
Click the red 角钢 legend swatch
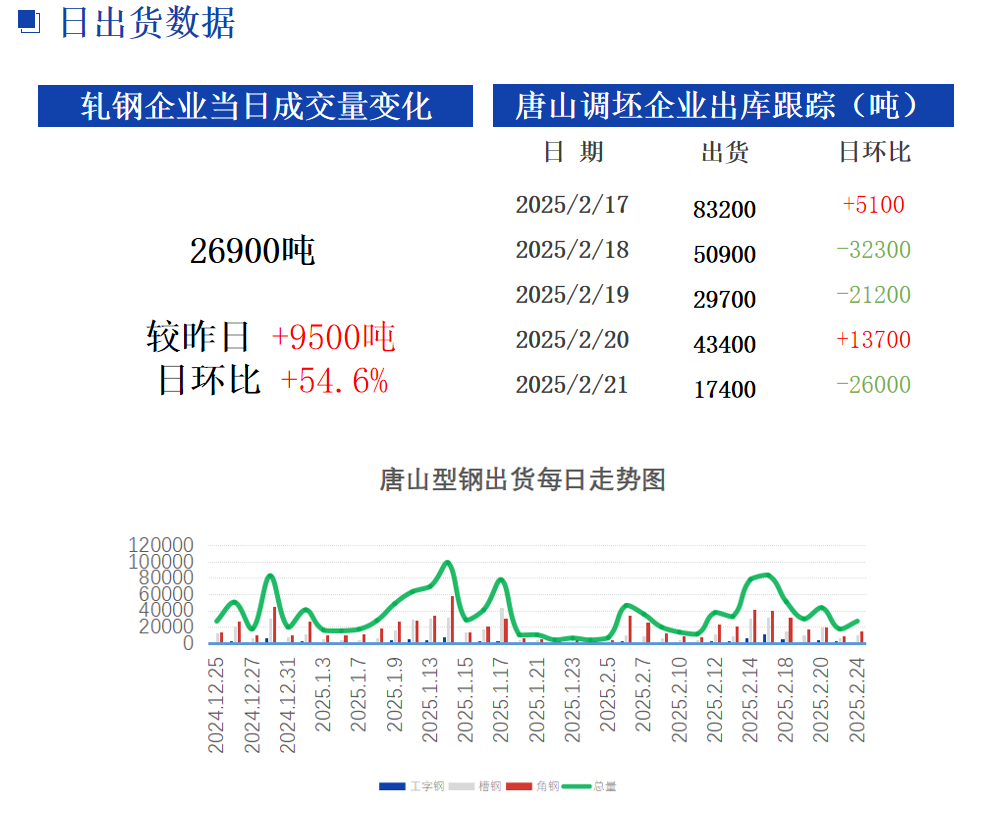pos(518,787)
